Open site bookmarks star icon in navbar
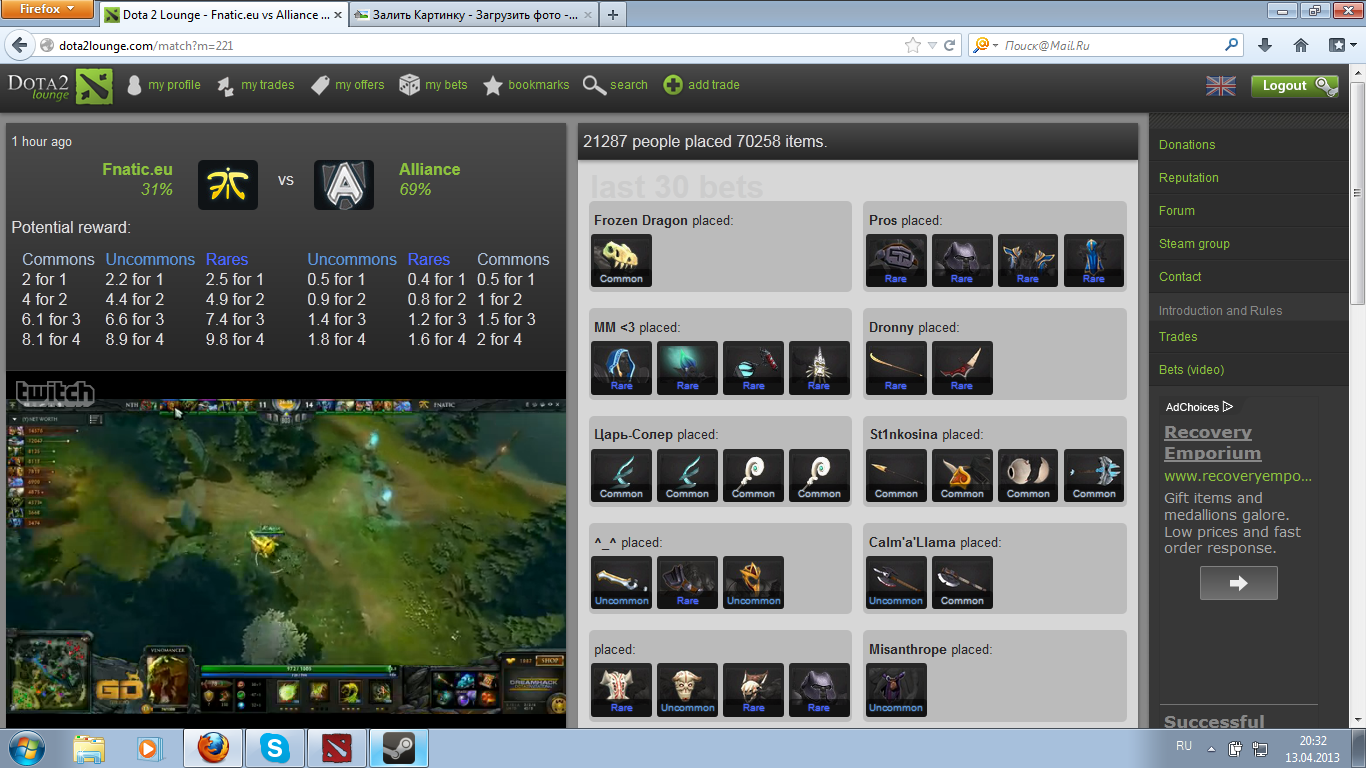This screenshot has height=768, width=1366. pos(493,86)
